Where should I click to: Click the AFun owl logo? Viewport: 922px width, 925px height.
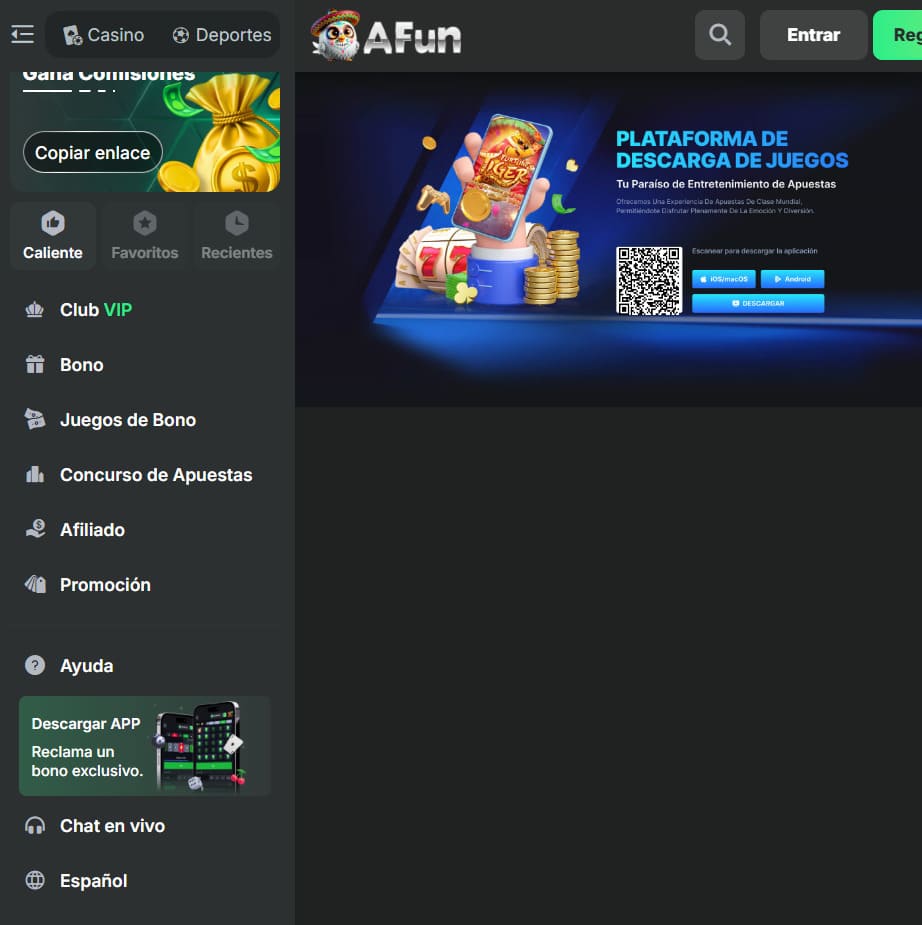coord(386,36)
